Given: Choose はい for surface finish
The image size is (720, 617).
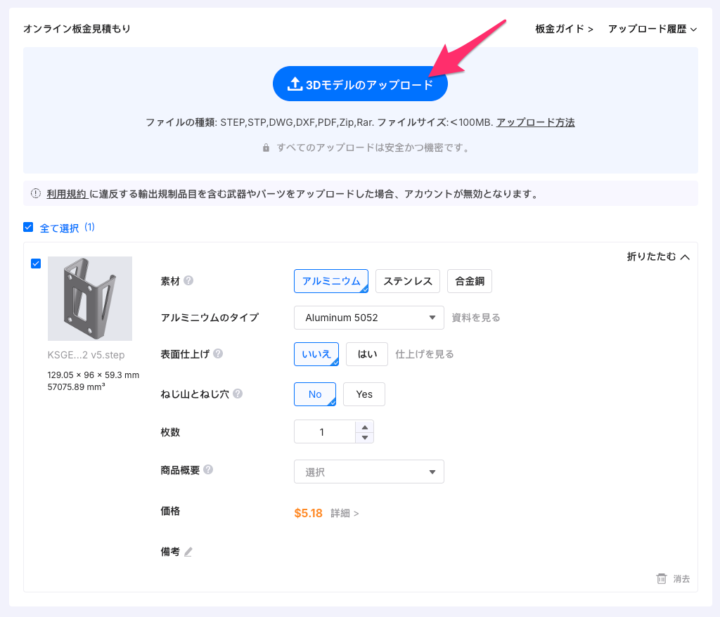Looking at the screenshot, I should point(367,354).
